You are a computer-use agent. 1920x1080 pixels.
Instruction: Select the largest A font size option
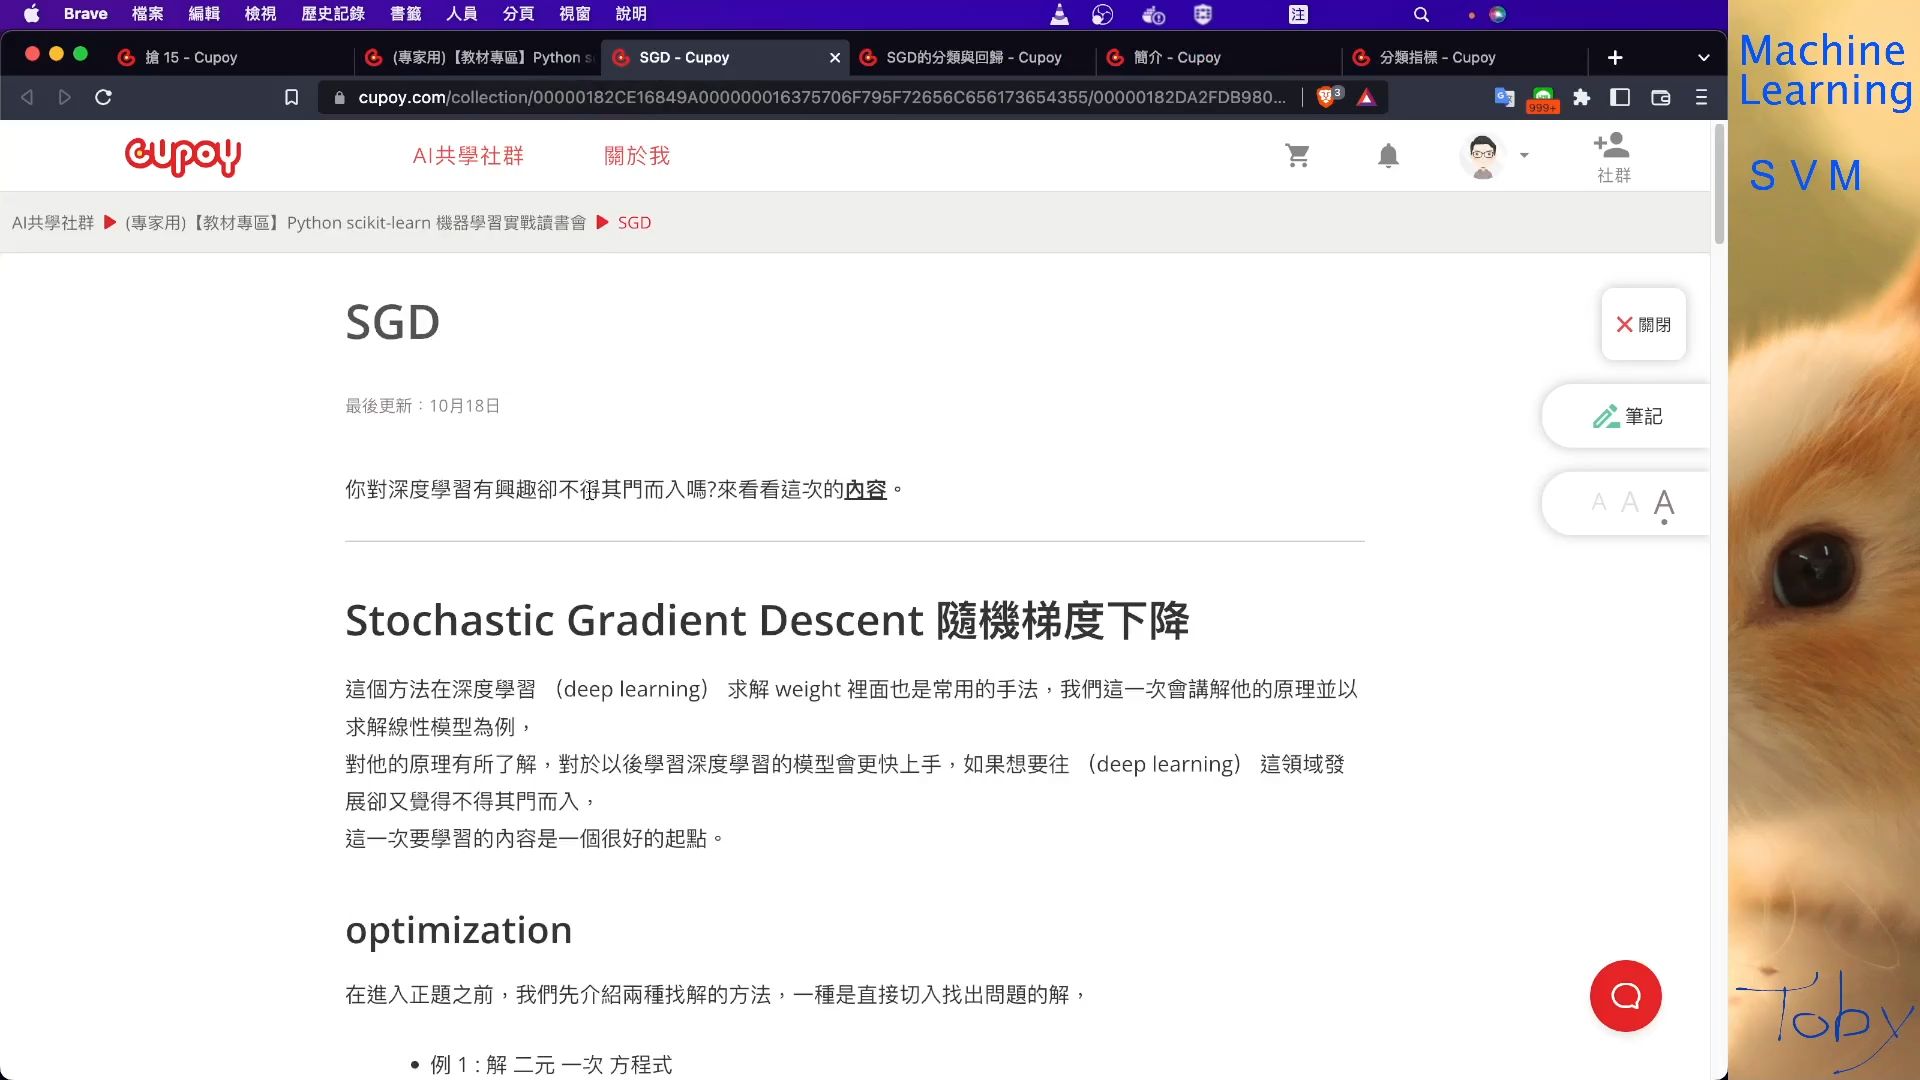[x=1664, y=504]
